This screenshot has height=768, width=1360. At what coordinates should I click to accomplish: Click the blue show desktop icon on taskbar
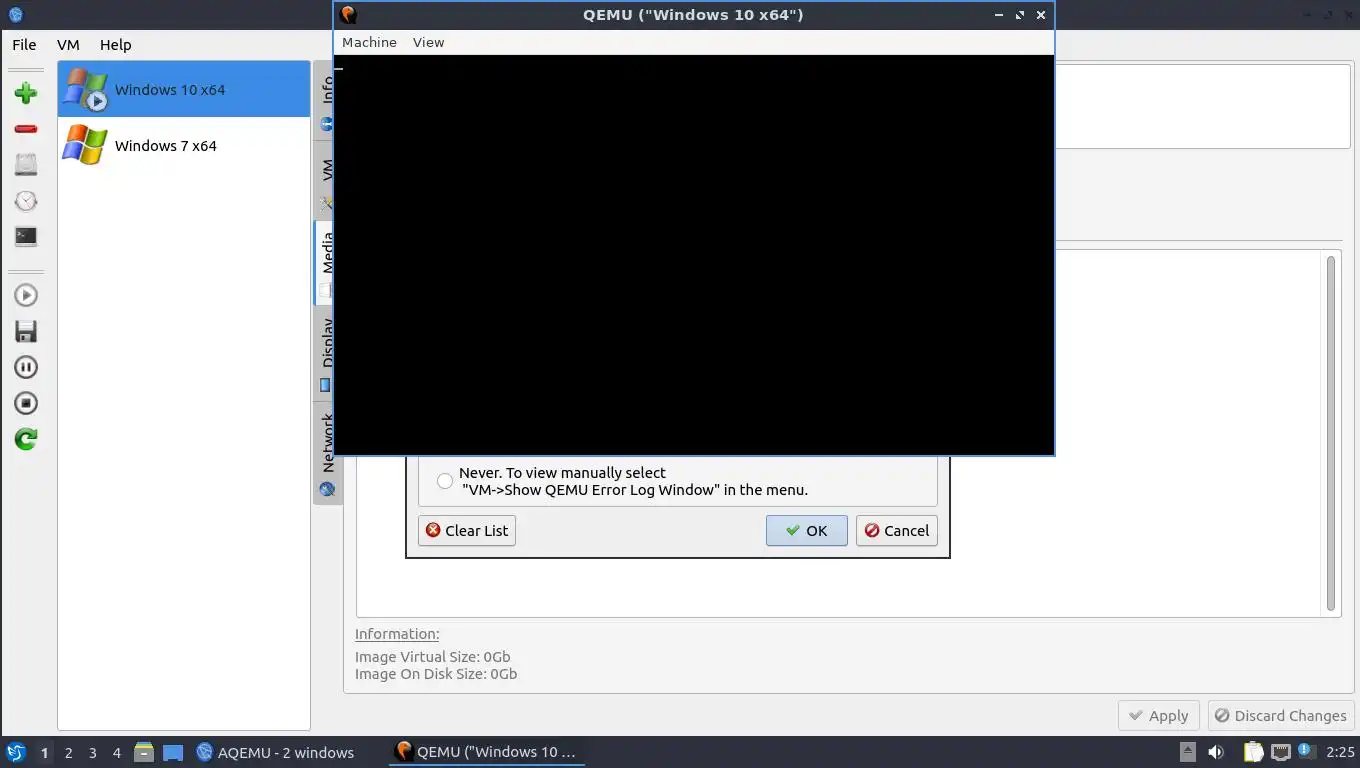[x=173, y=752]
